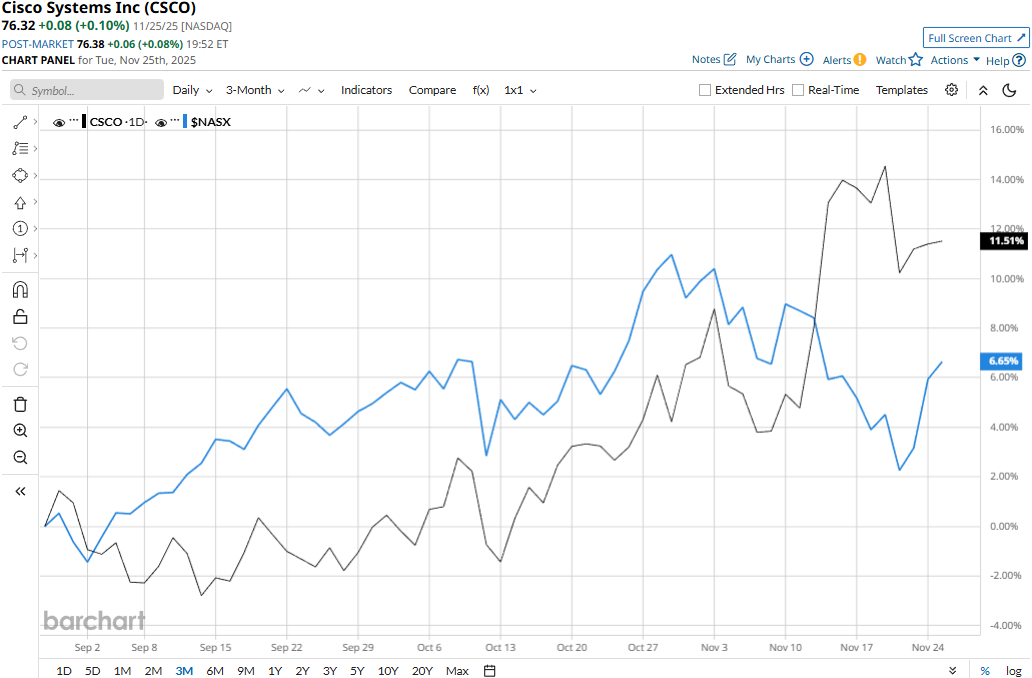Open Notes editor icon

(x=730, y=59)
